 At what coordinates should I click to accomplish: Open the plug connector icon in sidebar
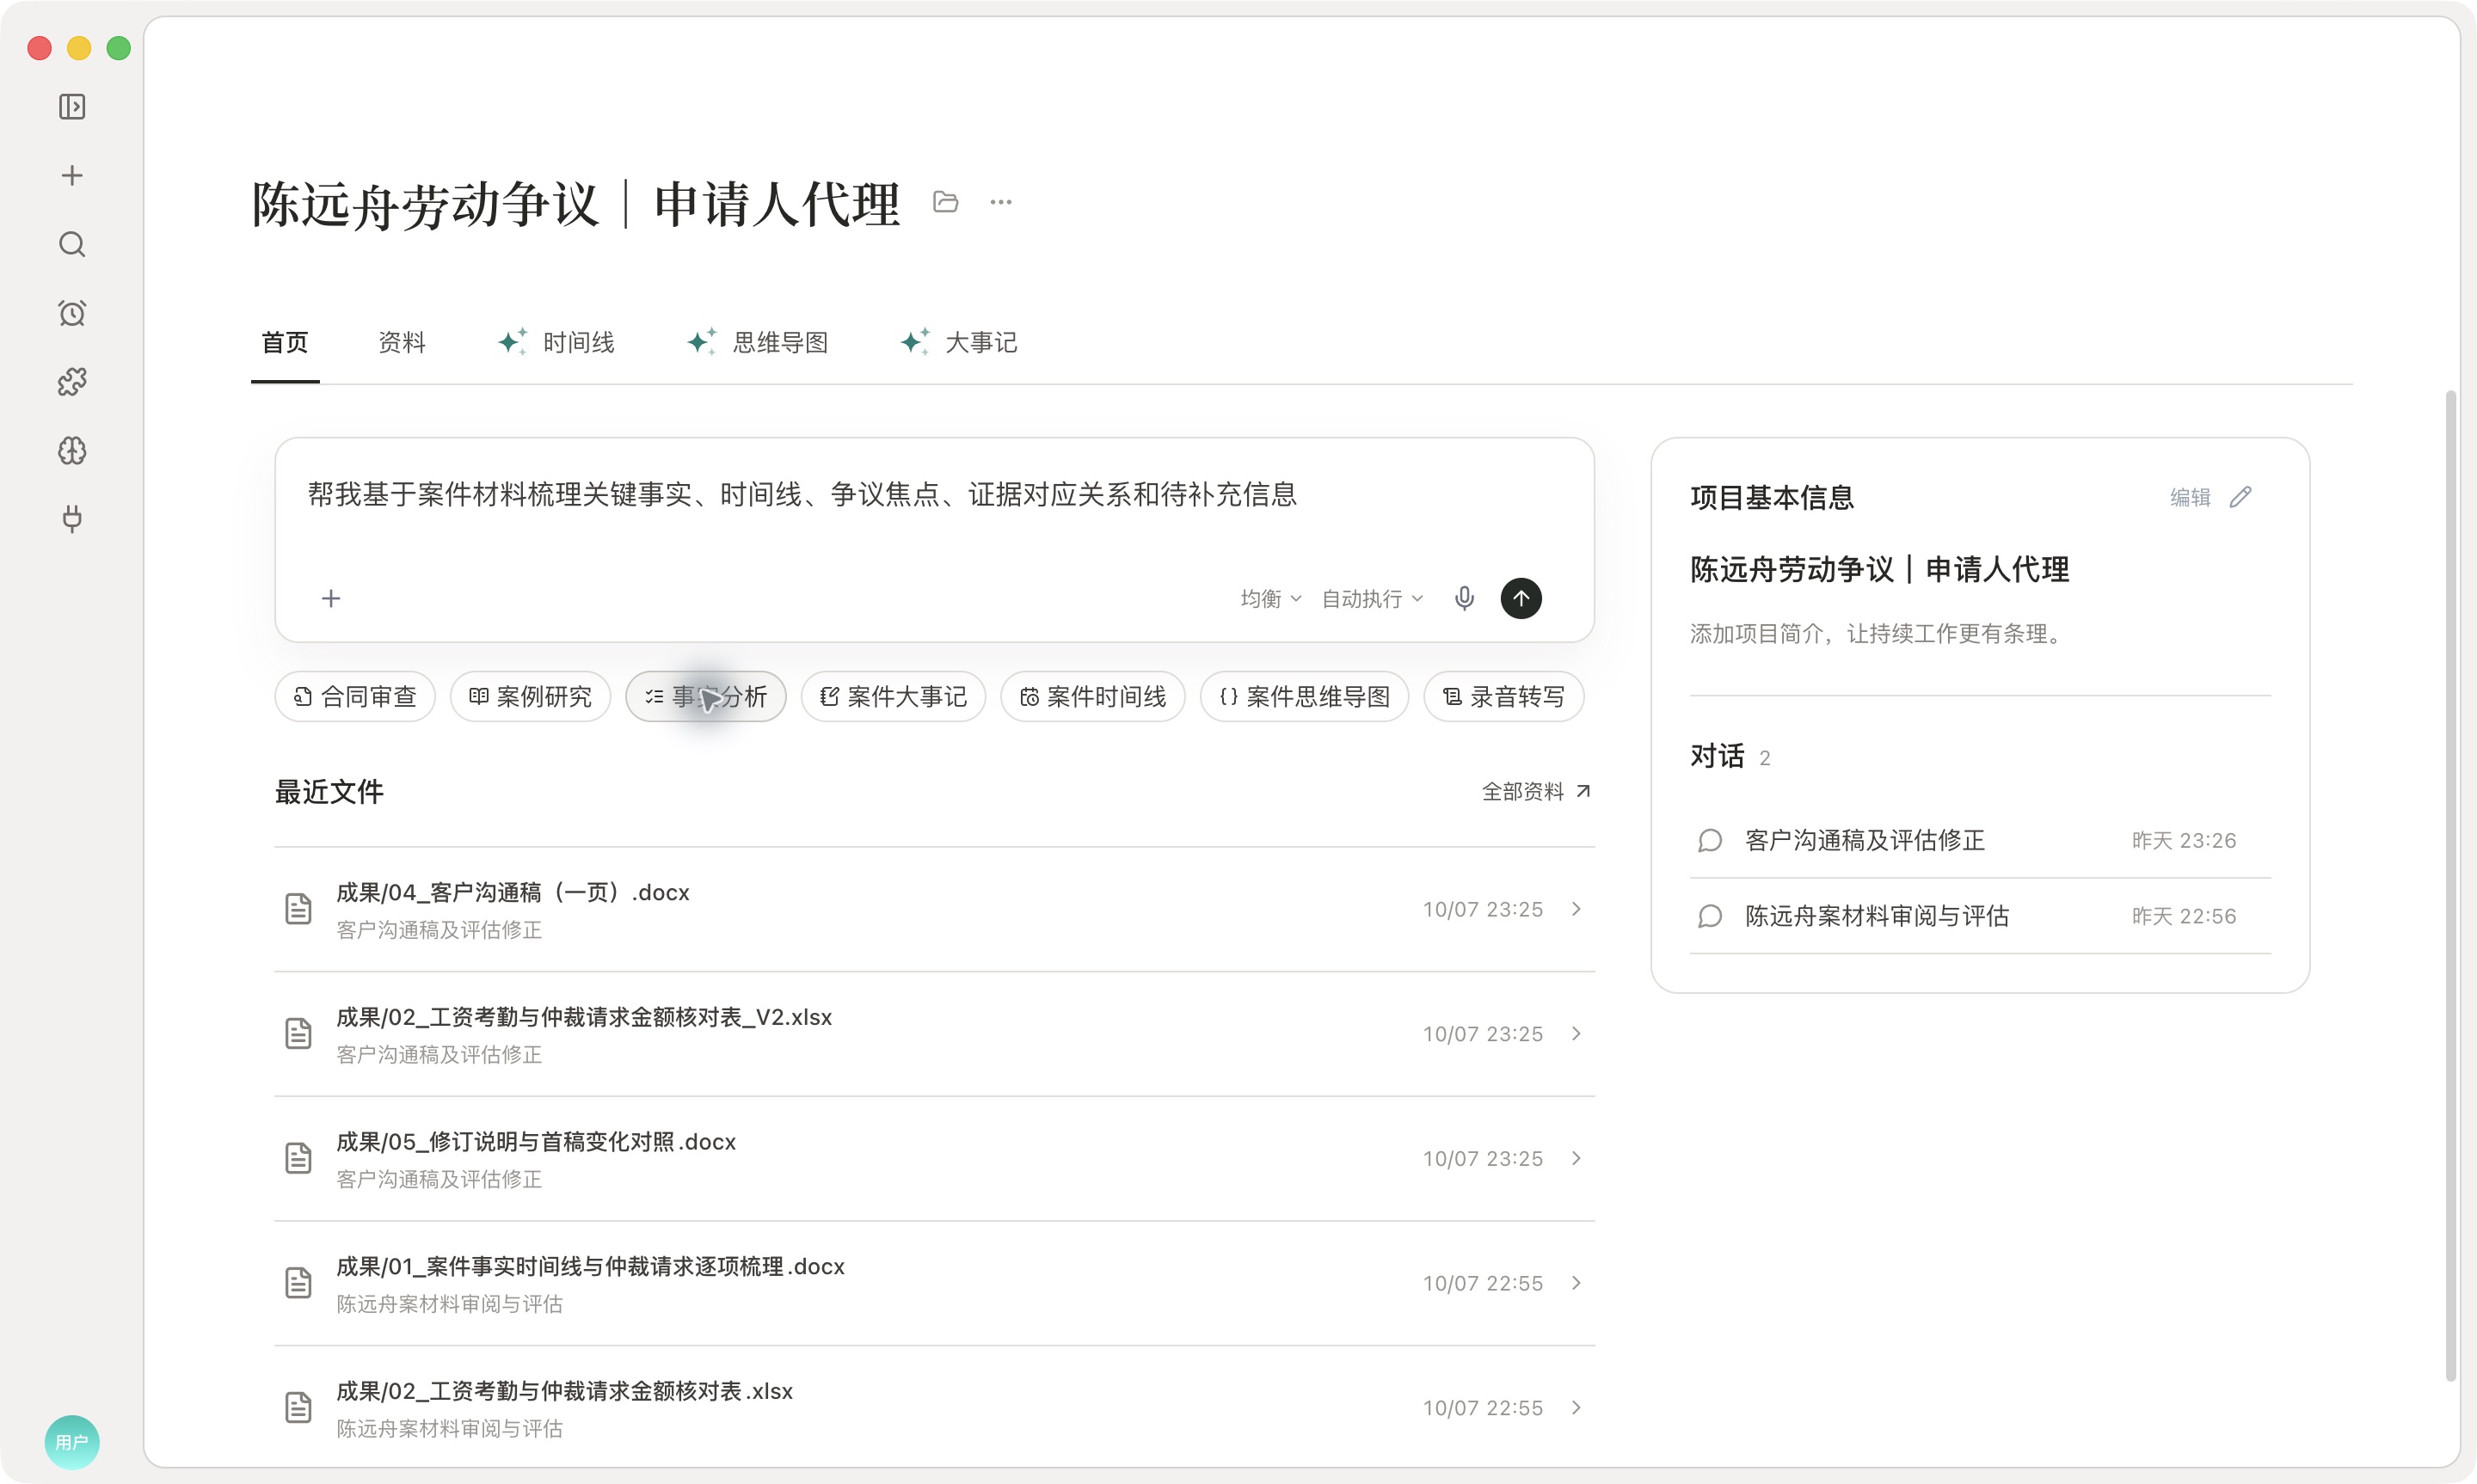(72, 519)
